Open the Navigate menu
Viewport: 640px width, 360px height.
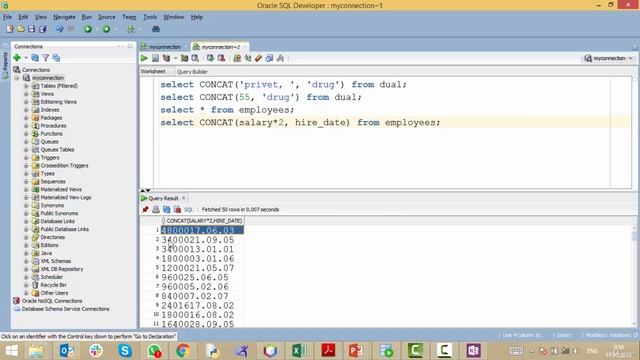pyautogui.click(x=64, y=17)
